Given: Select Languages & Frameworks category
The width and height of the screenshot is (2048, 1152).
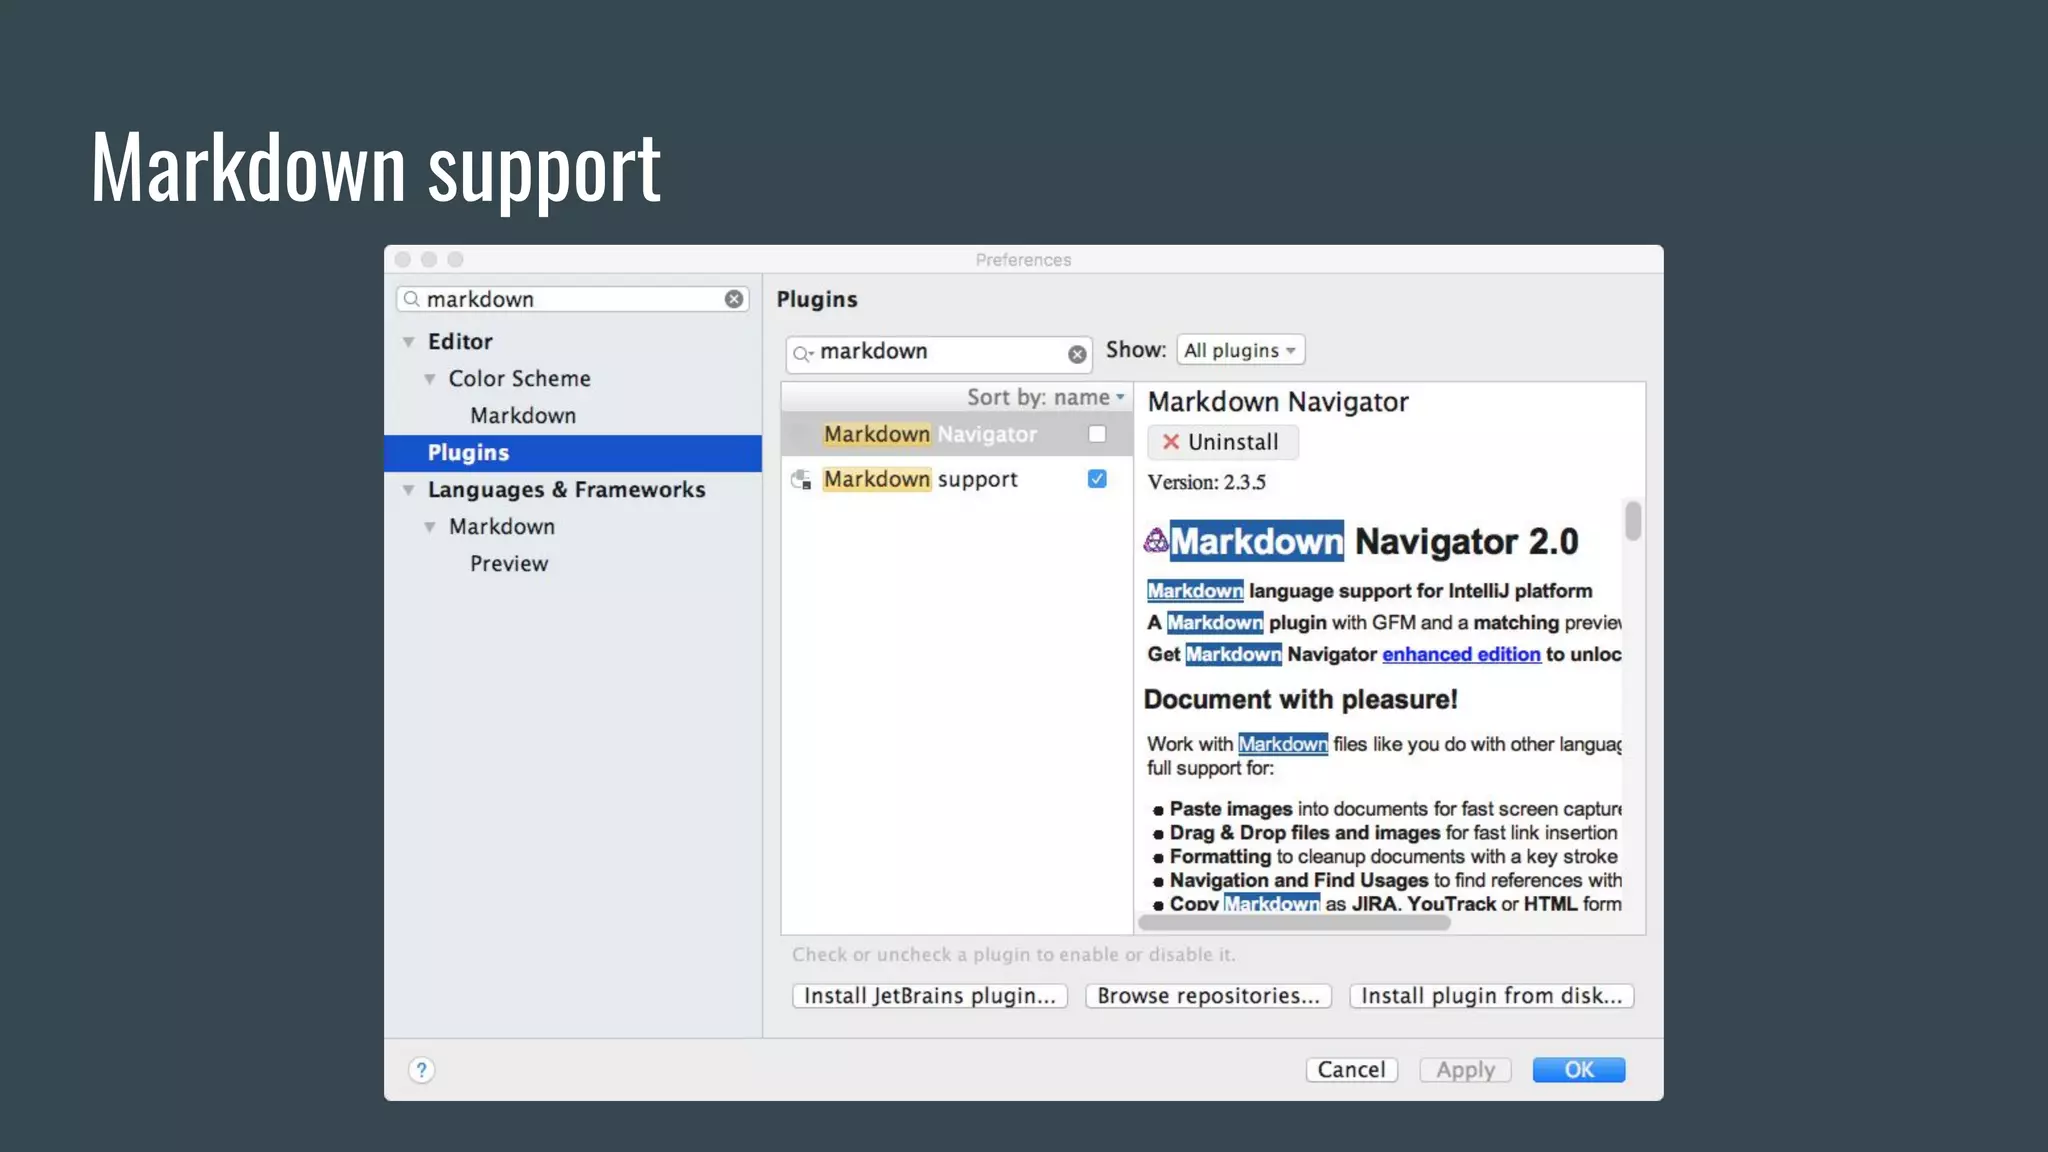Looking at the screenshot, I should click(x=566, y=490).
